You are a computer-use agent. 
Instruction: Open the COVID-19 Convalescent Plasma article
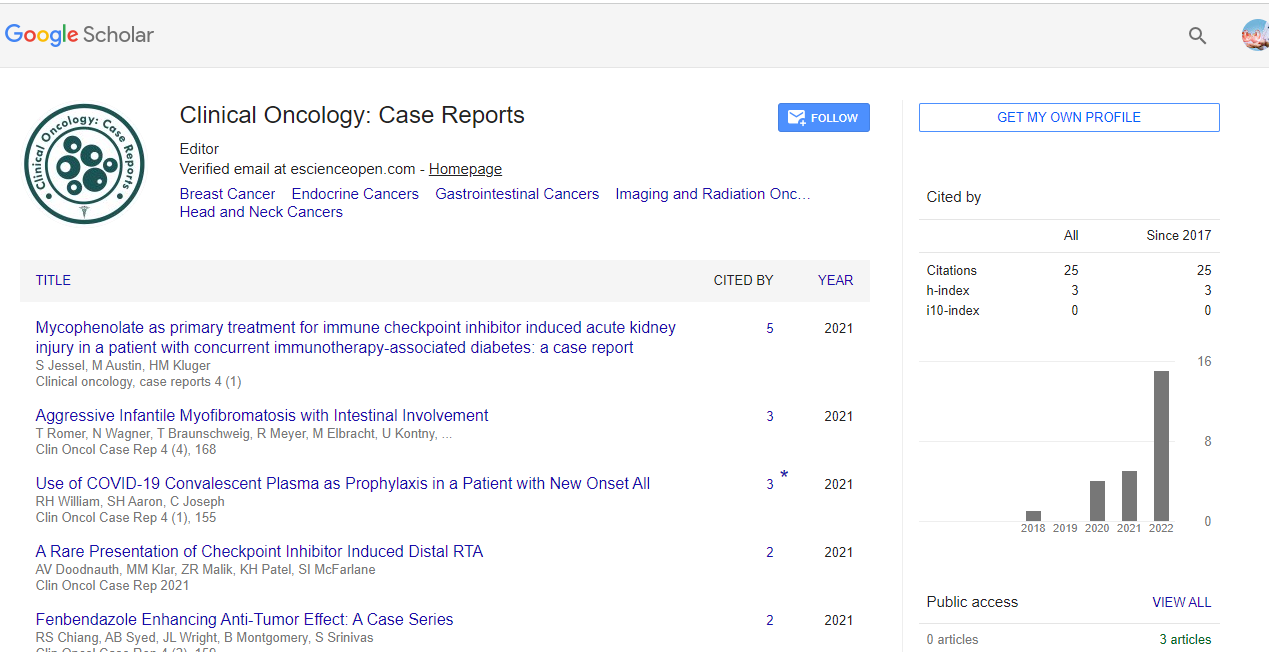click(x=343, y=483)
